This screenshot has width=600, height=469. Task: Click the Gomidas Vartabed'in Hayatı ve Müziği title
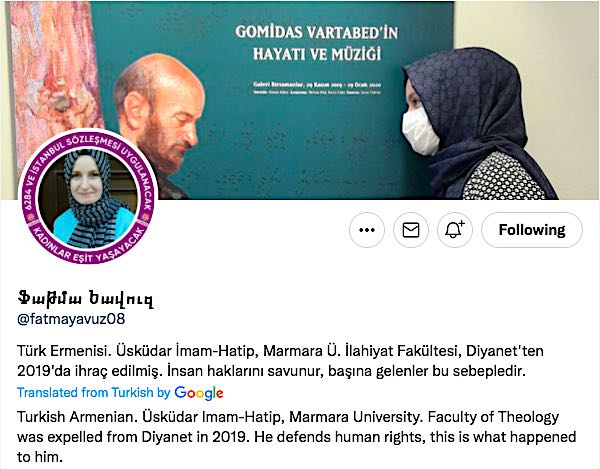point(317,43)
